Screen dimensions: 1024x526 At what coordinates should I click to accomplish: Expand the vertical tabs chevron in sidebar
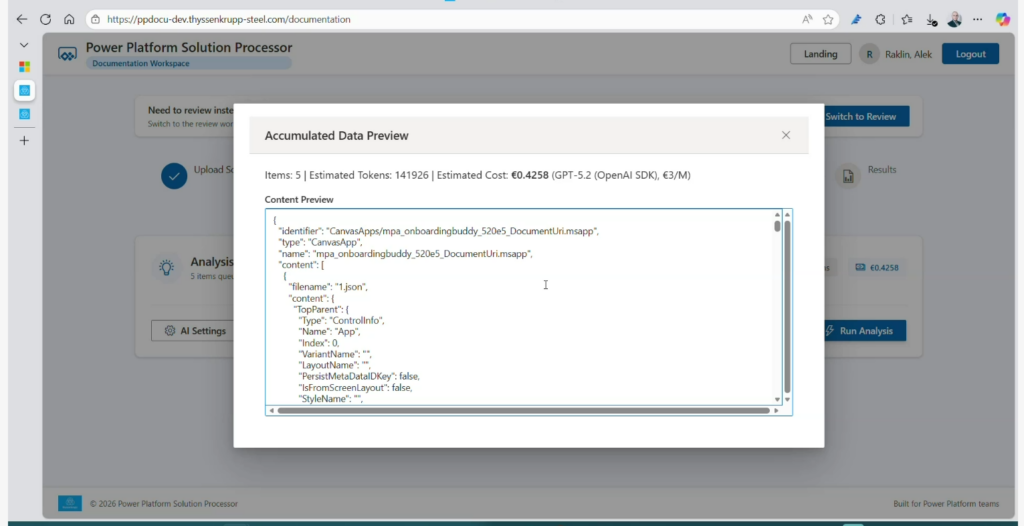point(24,45)
